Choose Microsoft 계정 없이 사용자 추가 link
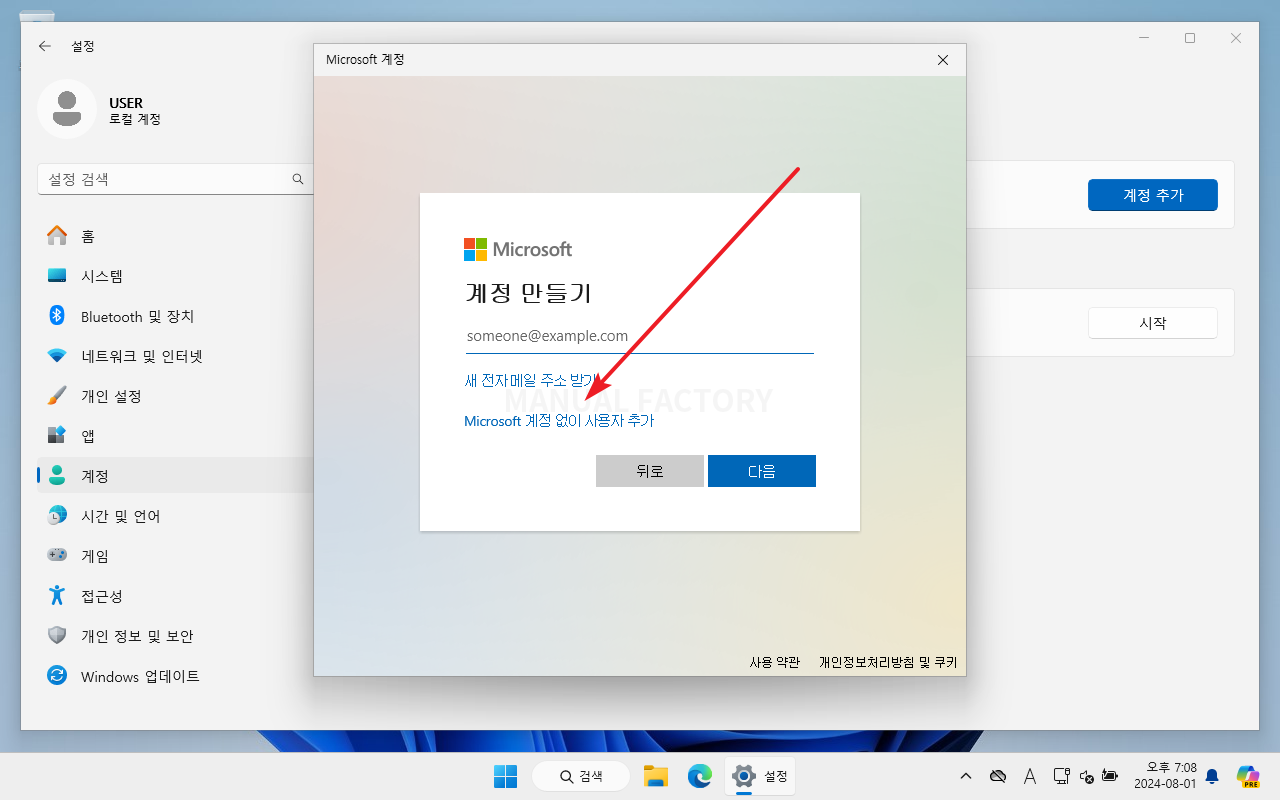 click(x=559, y=421)
